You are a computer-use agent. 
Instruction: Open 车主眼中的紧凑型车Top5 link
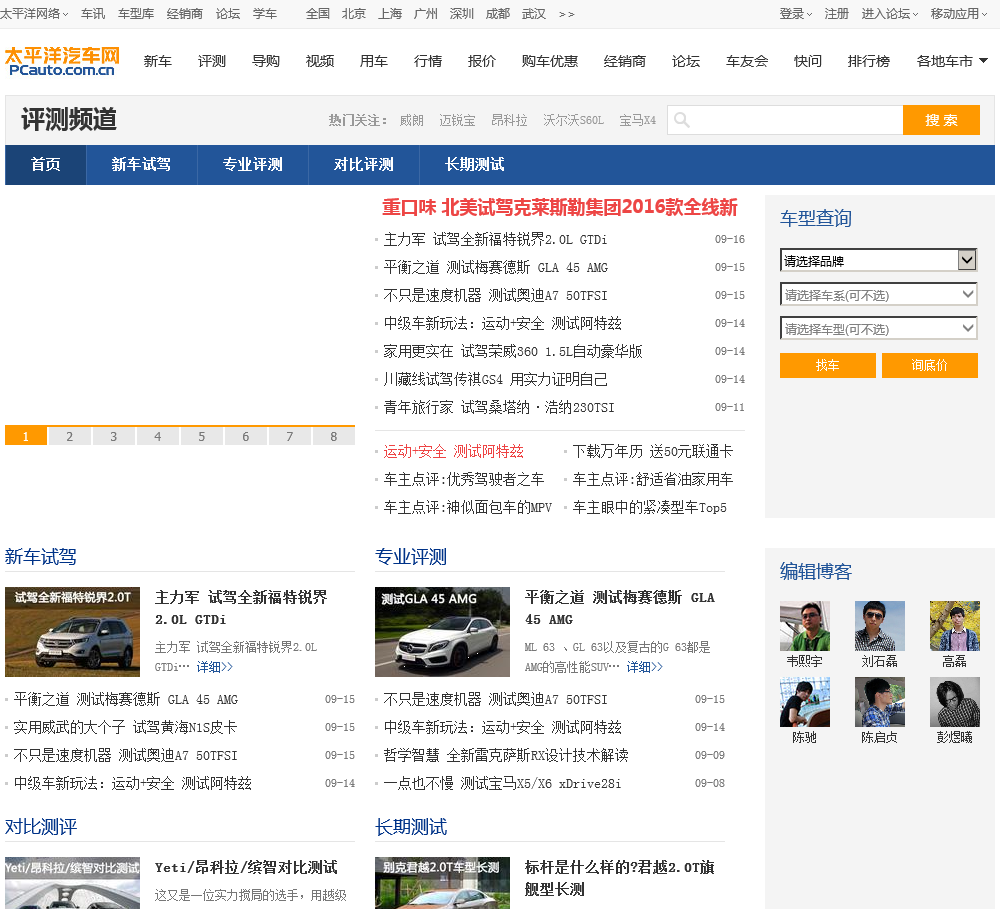point(649,508)
